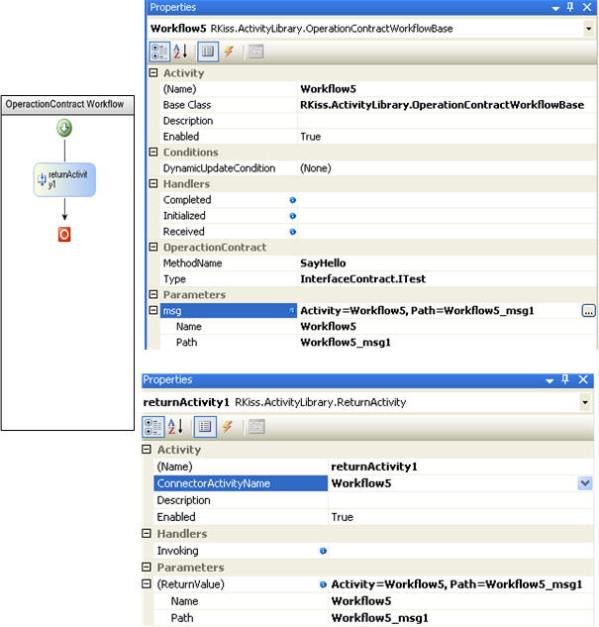
Task: Click the red end node in workflow
Action: pyautogui.click(x=64, y=234)
